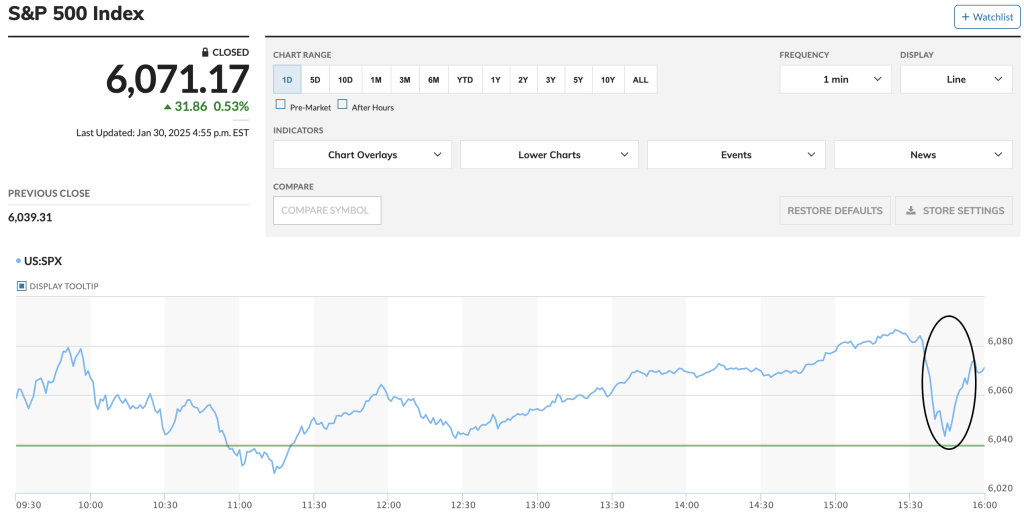Enable the Pre-Market checkbox
1024x515 pixels.
click(281, 105)
